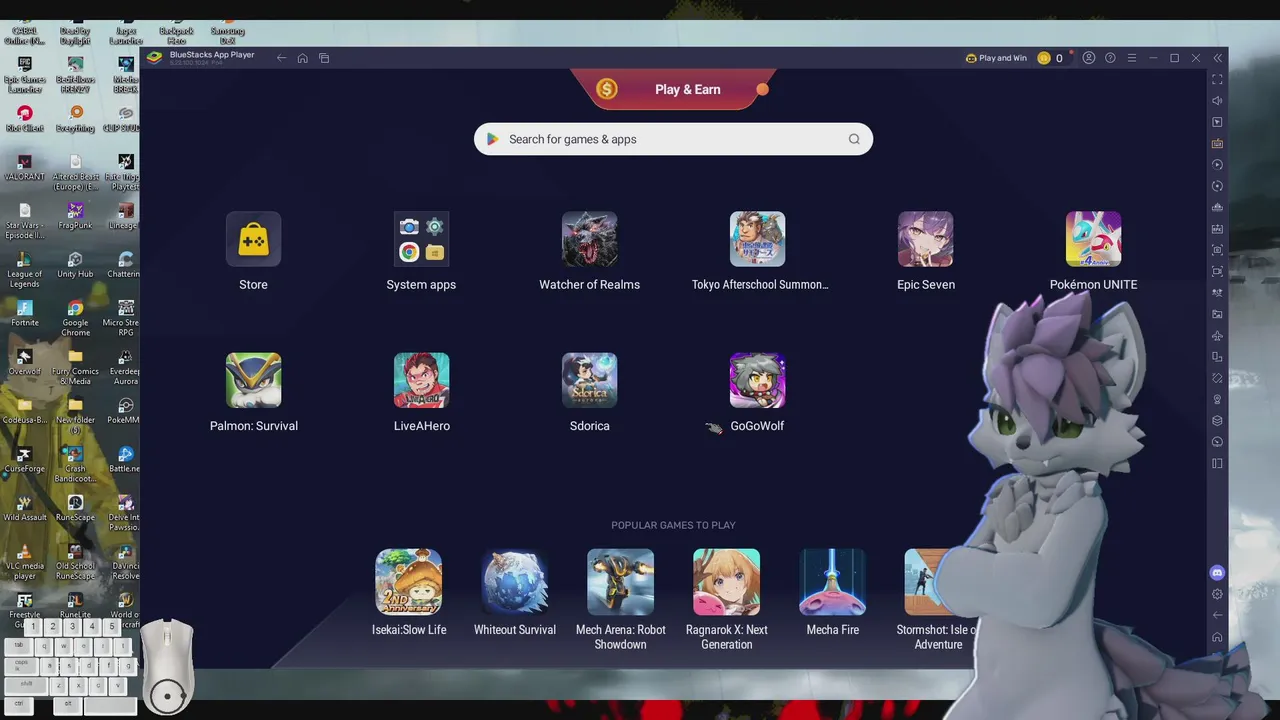1280x720 pixels.
Task: Click the POPULAR GAMES TO PLAY heading
Action: [x=673, y=525]
